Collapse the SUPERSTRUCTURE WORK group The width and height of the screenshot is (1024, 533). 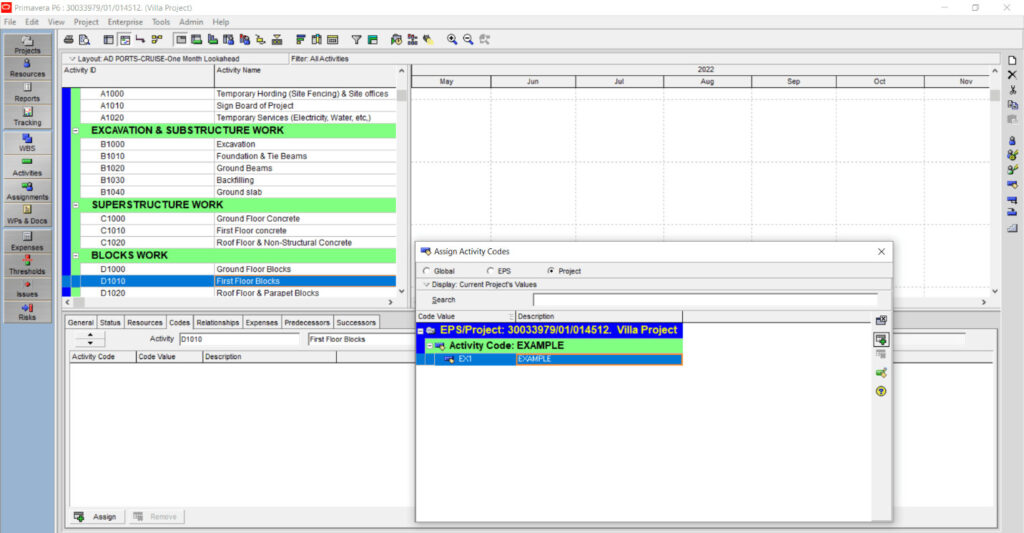pos(76,205)
